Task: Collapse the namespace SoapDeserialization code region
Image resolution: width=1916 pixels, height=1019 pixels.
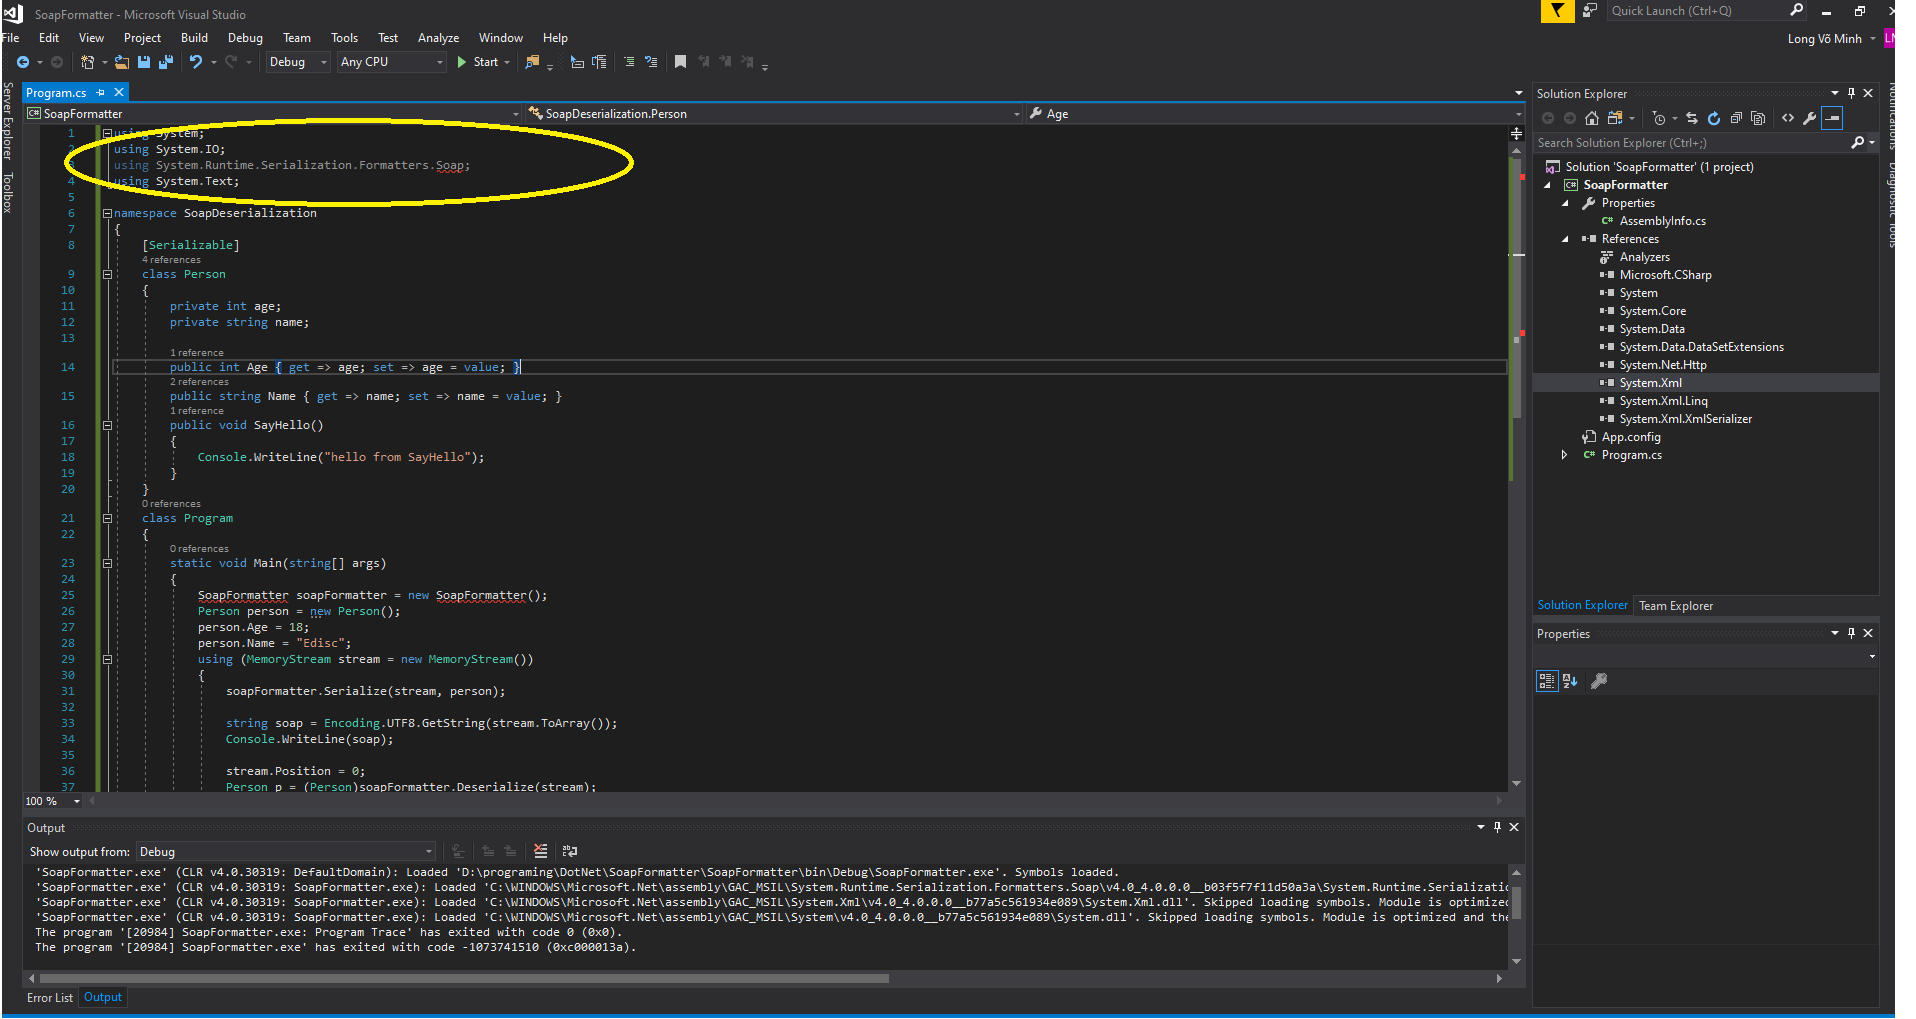Action: pos(107,213)
